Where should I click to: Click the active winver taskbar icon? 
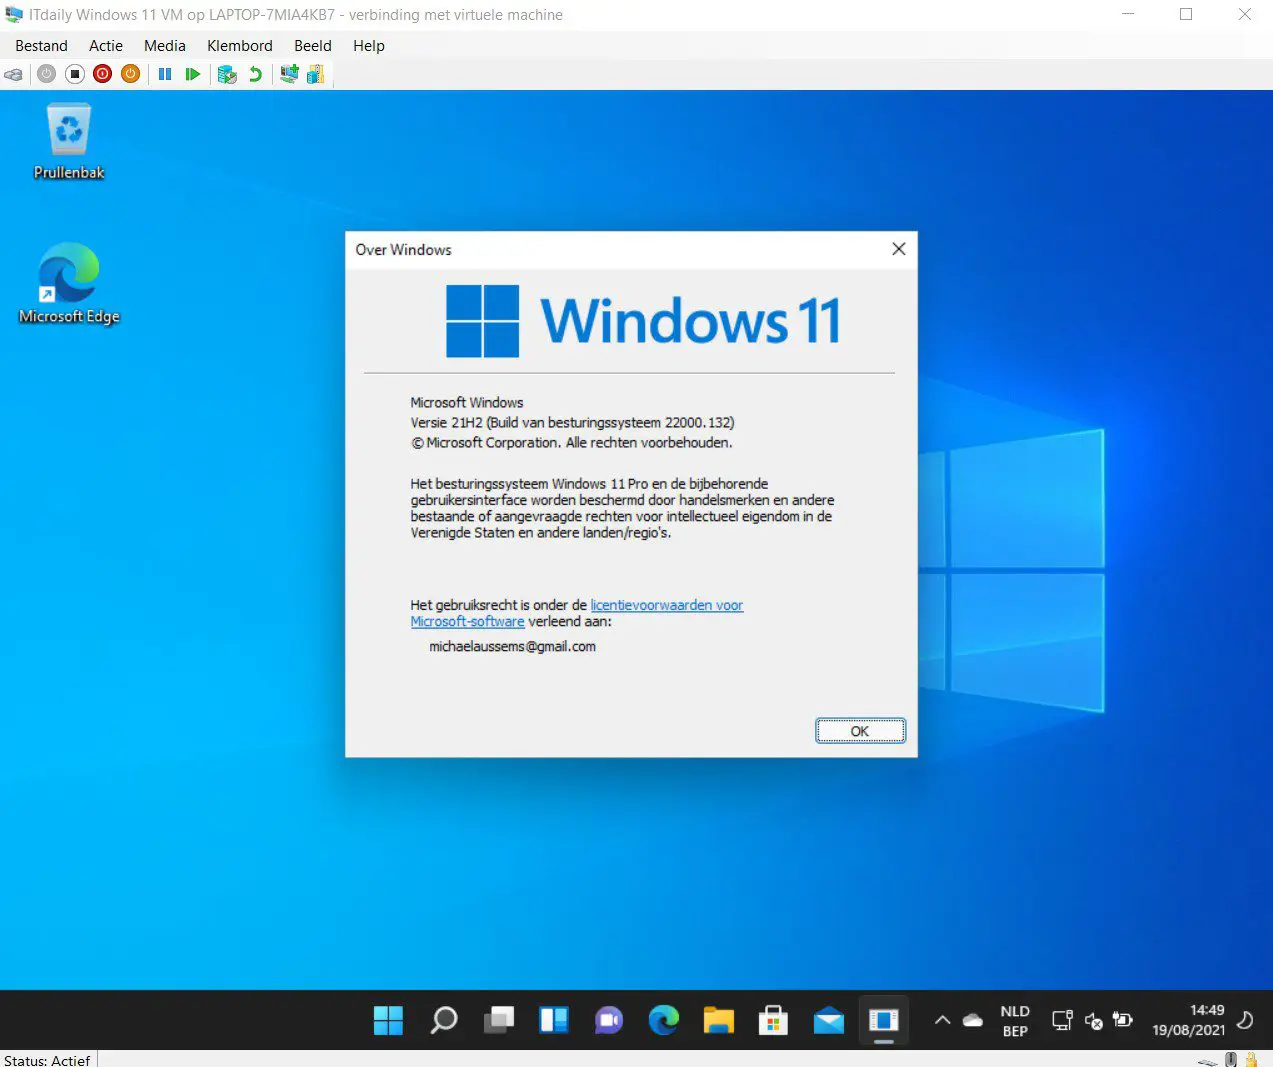pyautogui.click(x=884, y=1020)
